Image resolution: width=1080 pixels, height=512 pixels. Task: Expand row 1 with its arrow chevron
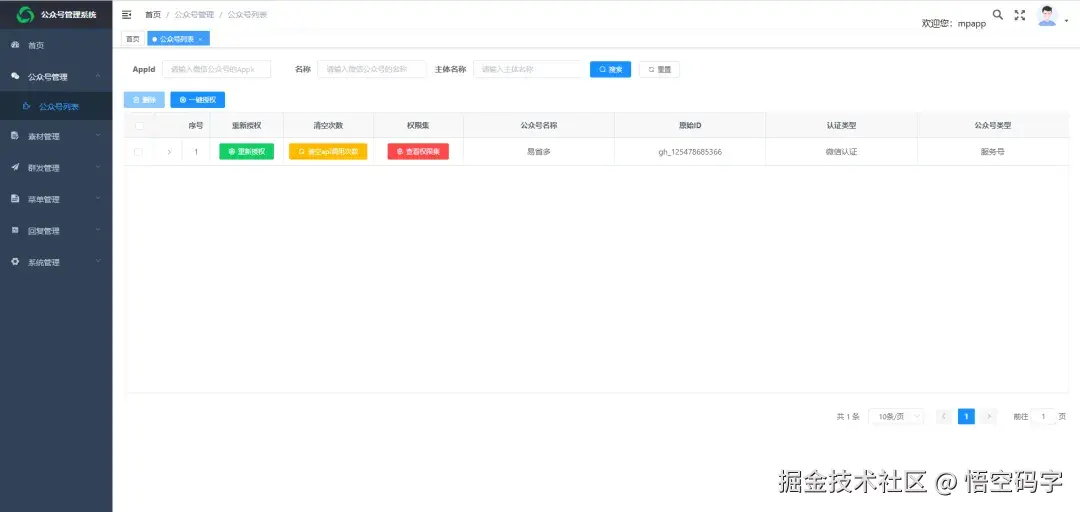[169, 152]
